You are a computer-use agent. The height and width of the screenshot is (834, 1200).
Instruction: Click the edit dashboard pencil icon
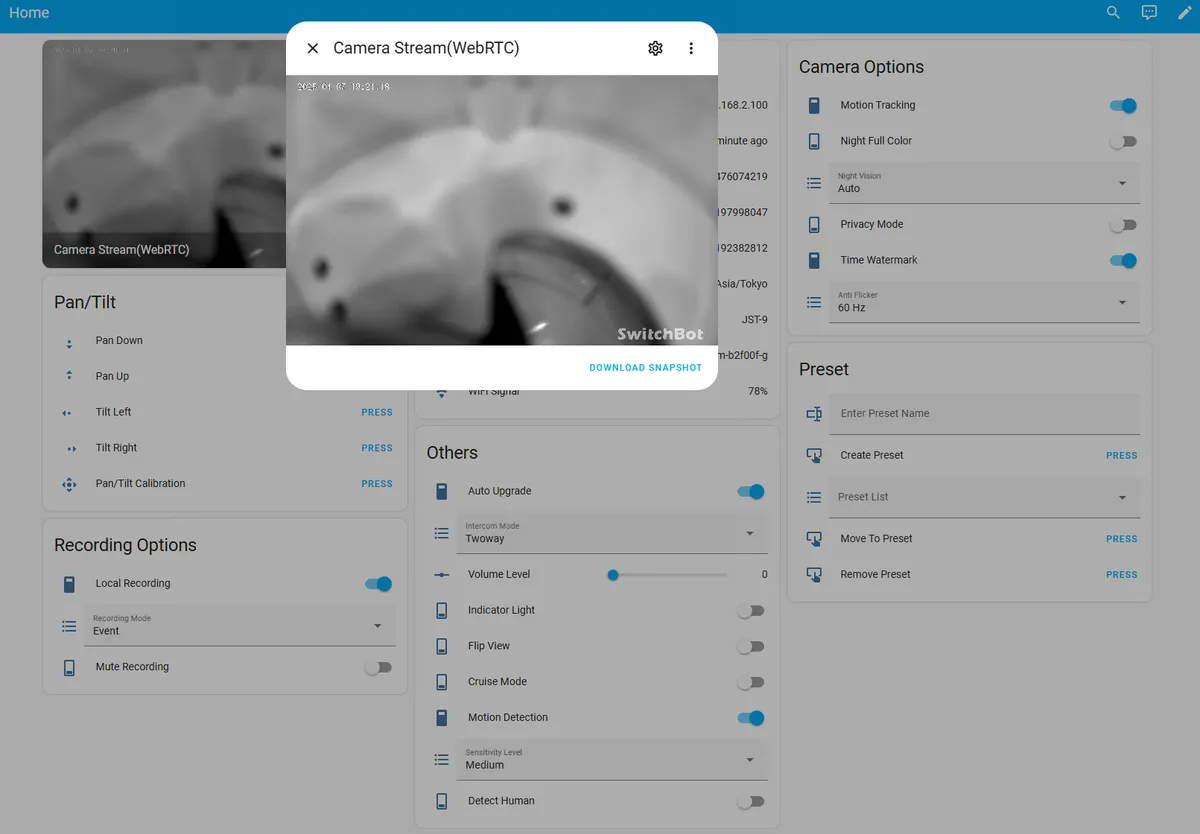coord(1185,13)
